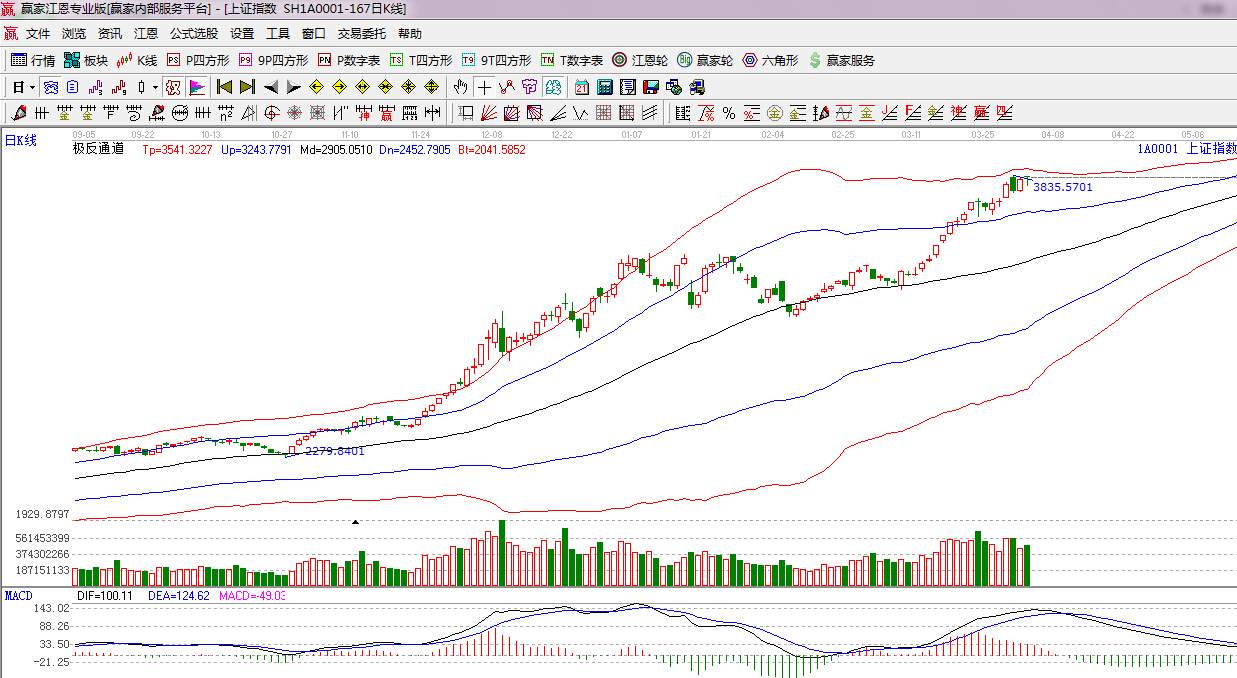Select the hand pan tool

coord(461,87)
